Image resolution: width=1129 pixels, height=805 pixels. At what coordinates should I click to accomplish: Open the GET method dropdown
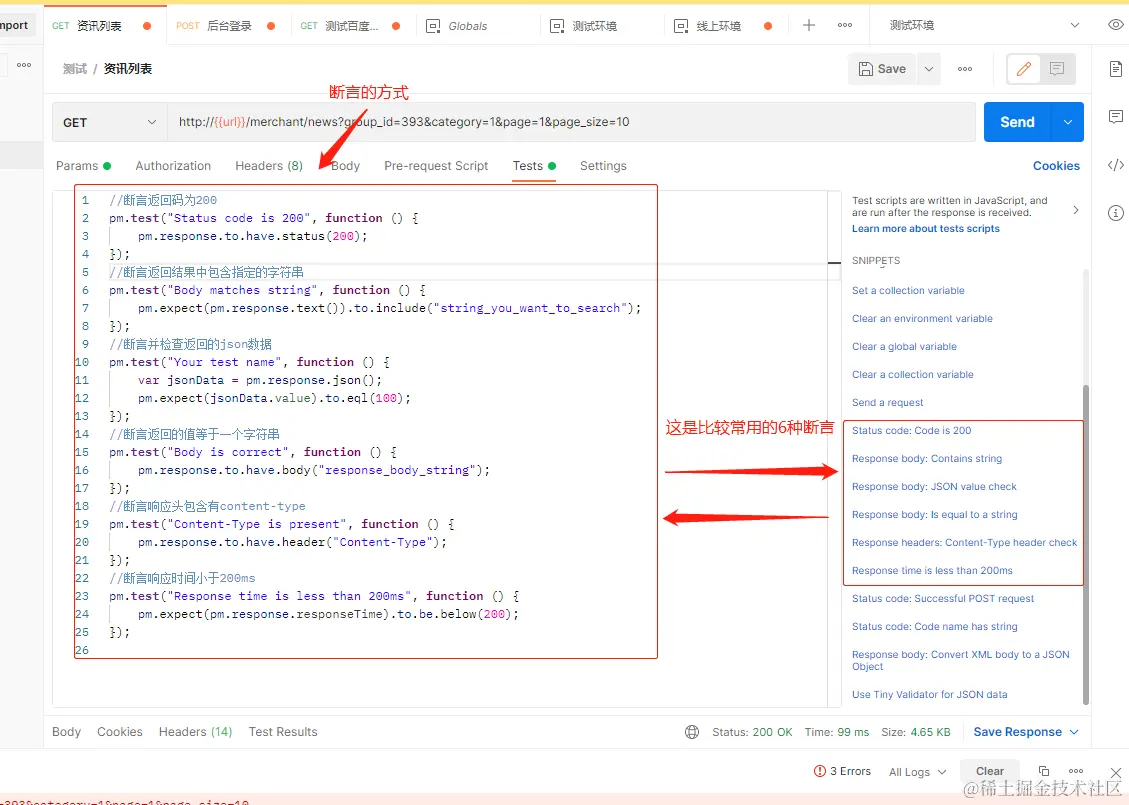[109, 122]
